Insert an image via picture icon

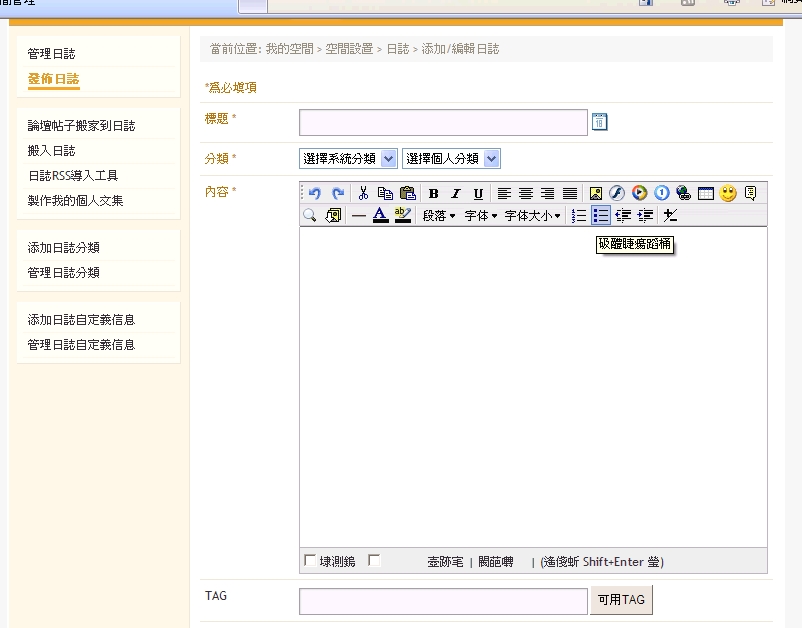595,193
